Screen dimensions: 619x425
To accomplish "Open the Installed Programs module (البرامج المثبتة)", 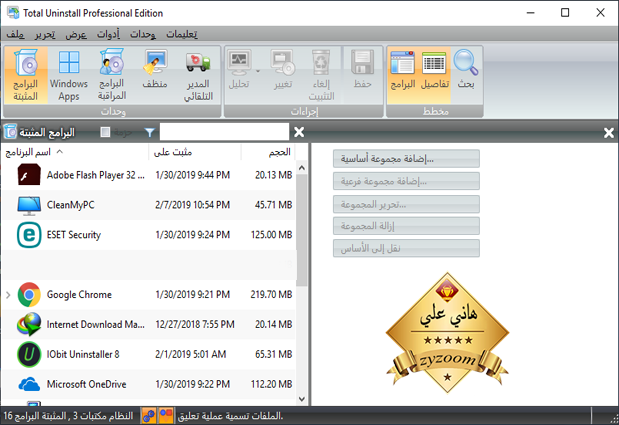I will 26,75.
